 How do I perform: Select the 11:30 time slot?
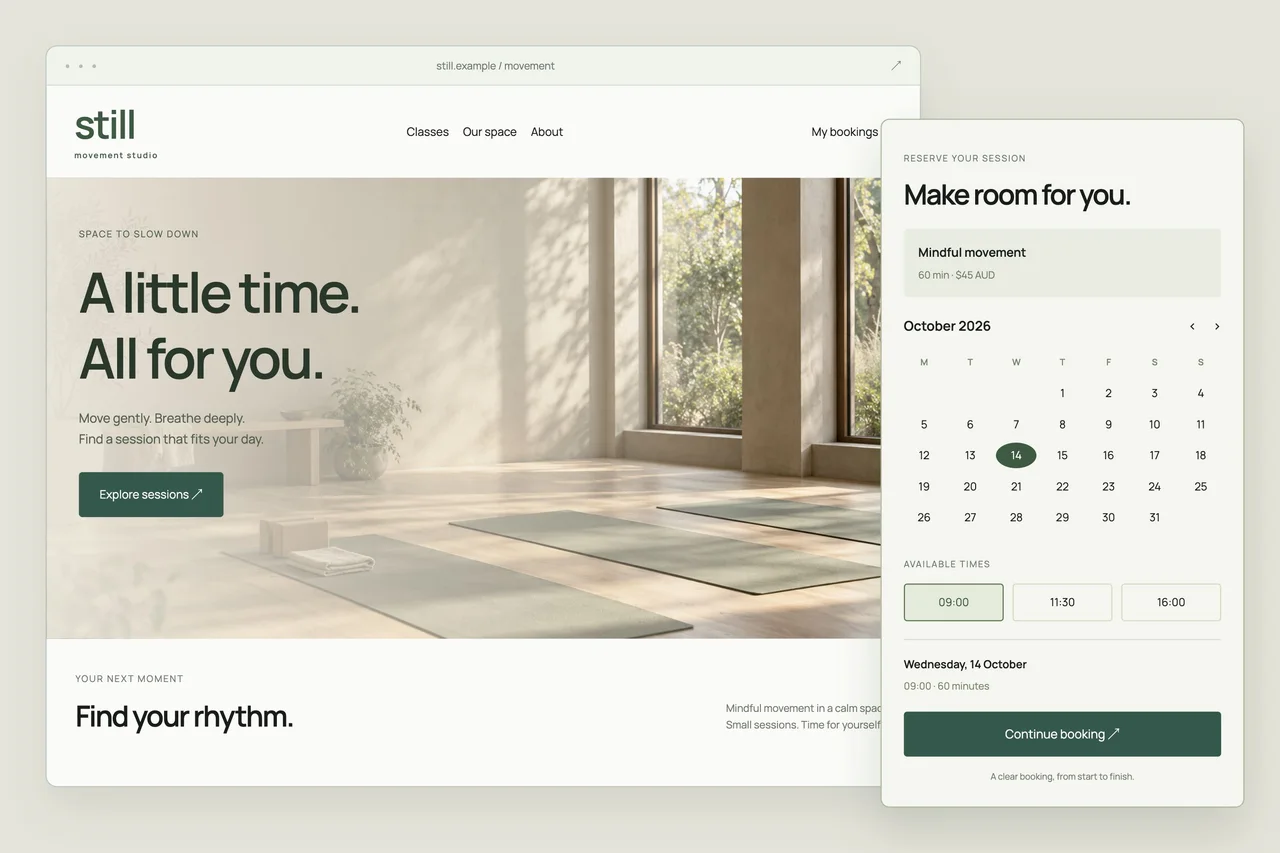point(1062,602)
